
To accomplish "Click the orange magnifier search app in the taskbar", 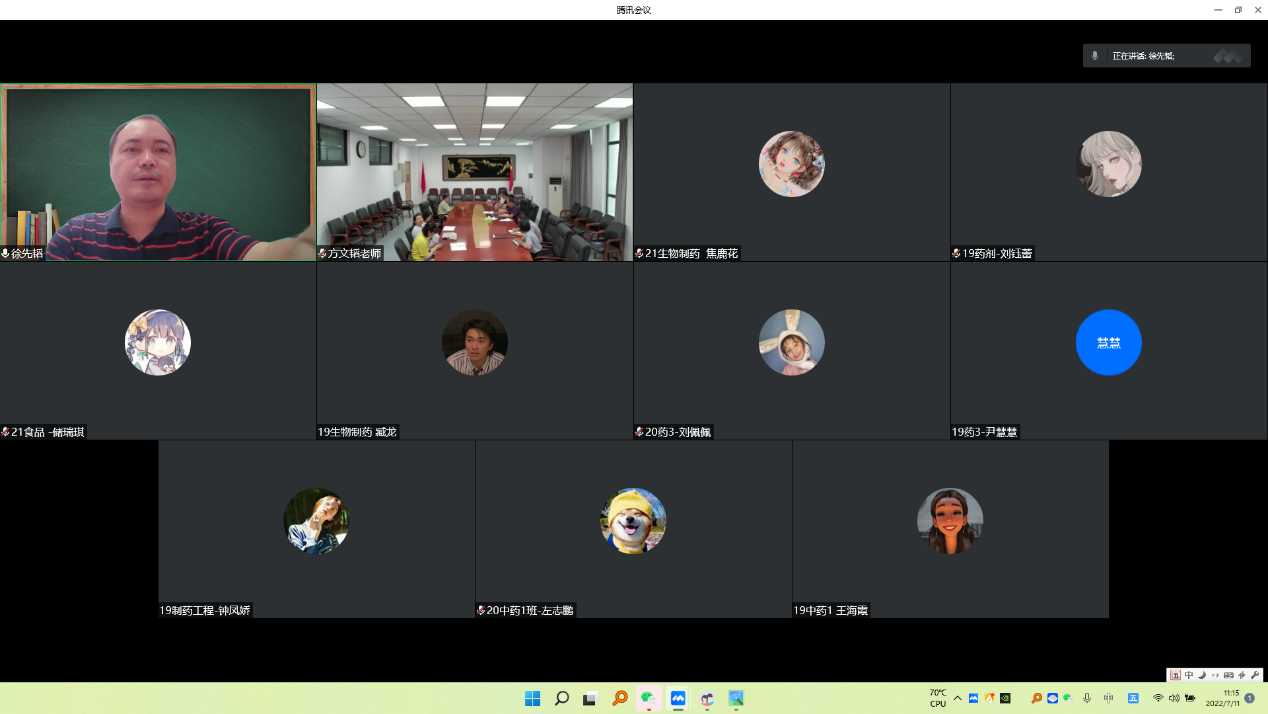I will pyautogui.click(x=620, y=698).
